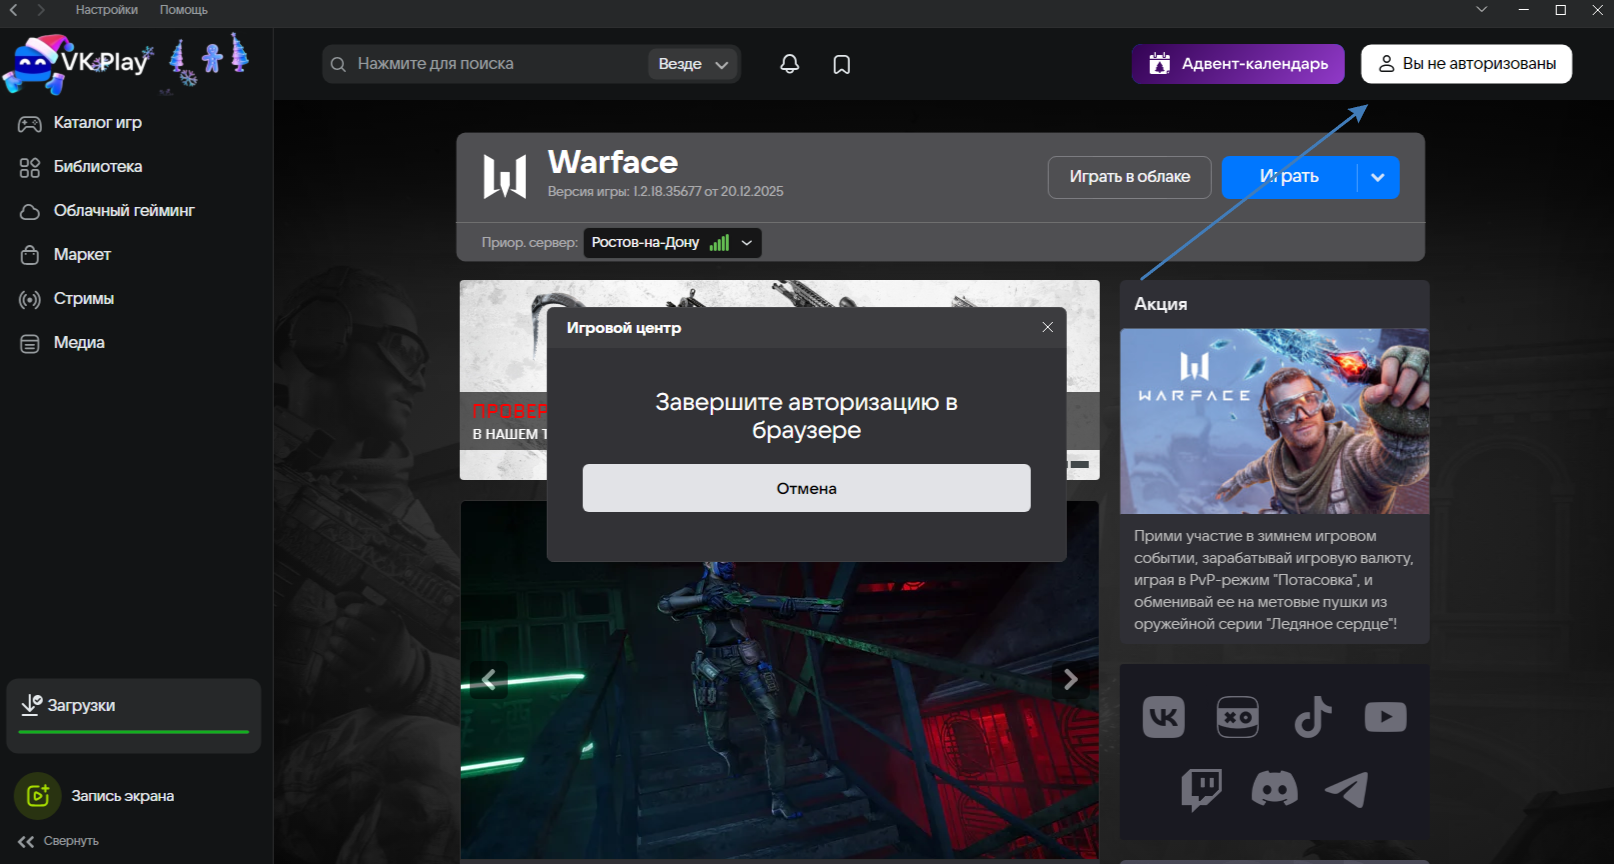
Task: Click Играть в облаке button
Action: [x=1130, y=177]
